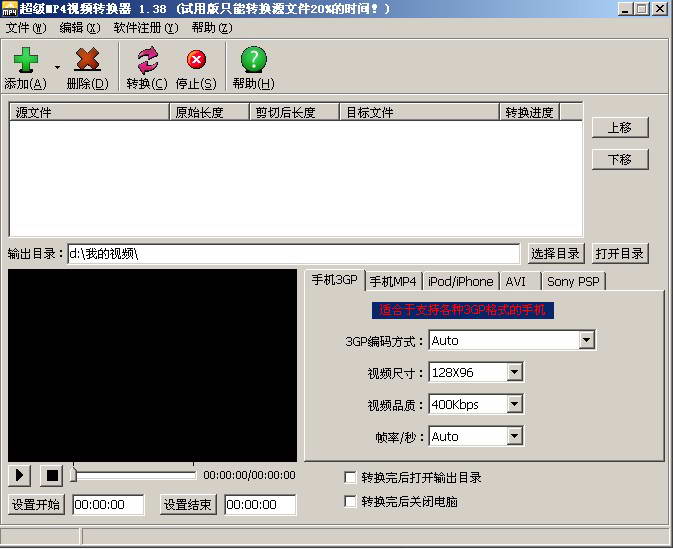Click the Choose Directory (选择目录) button
Image resolution: width=673 pixels, height=549 pixels.
555,254
